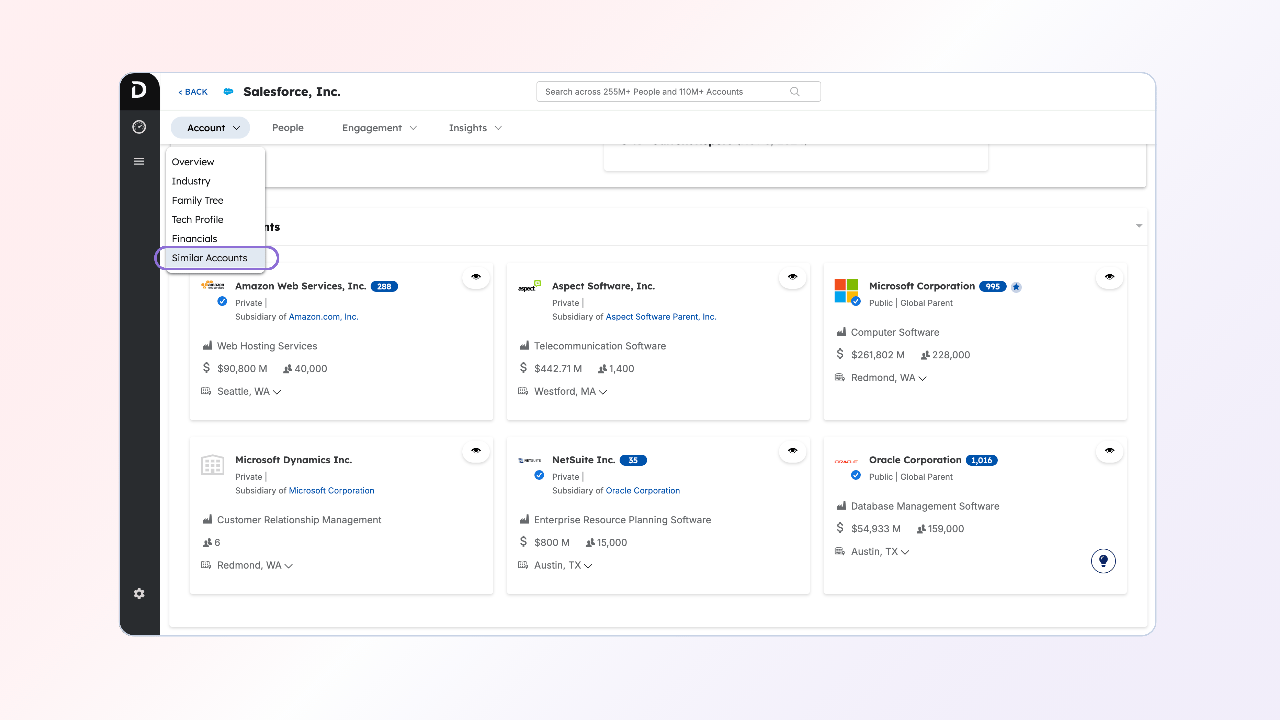The width and height of the screenshot is (1280, 720).
Task: Open the hamburger menu in sidebar
Action: point(139,161)
